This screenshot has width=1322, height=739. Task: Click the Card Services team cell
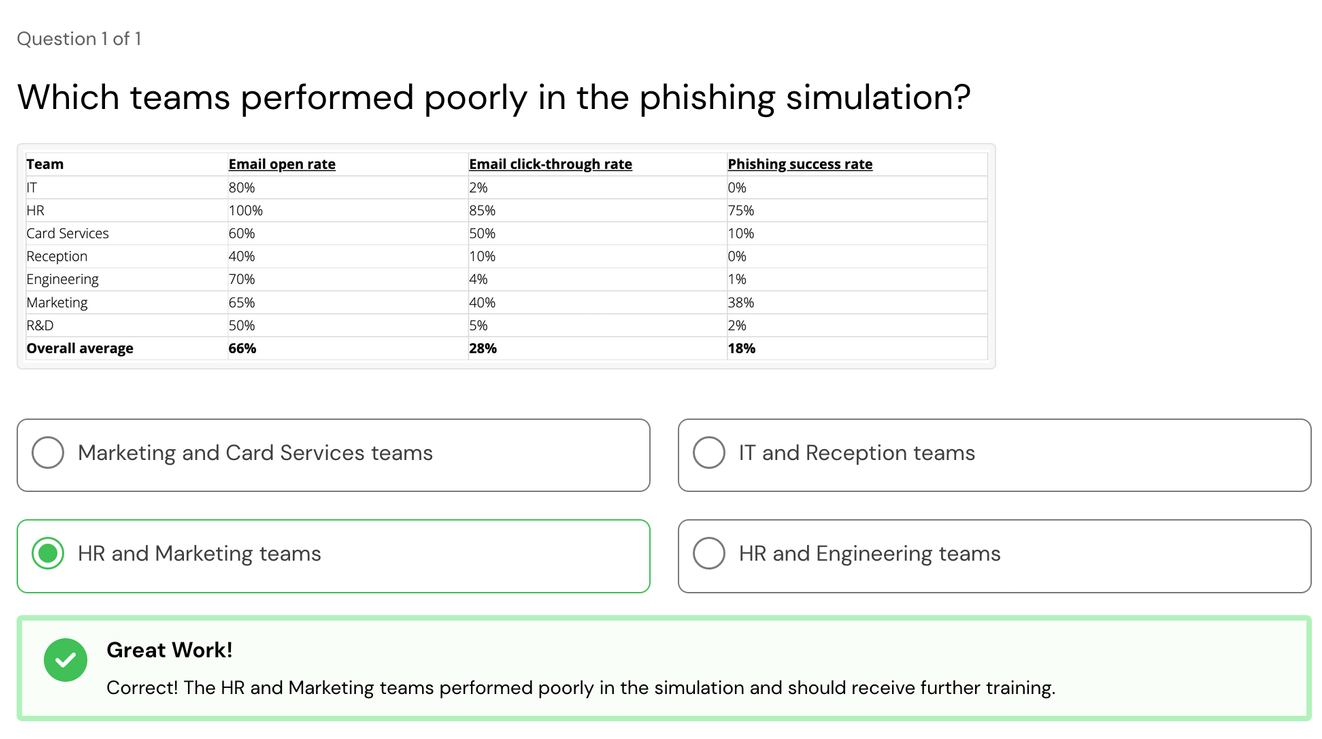click(x=68, y=233)
